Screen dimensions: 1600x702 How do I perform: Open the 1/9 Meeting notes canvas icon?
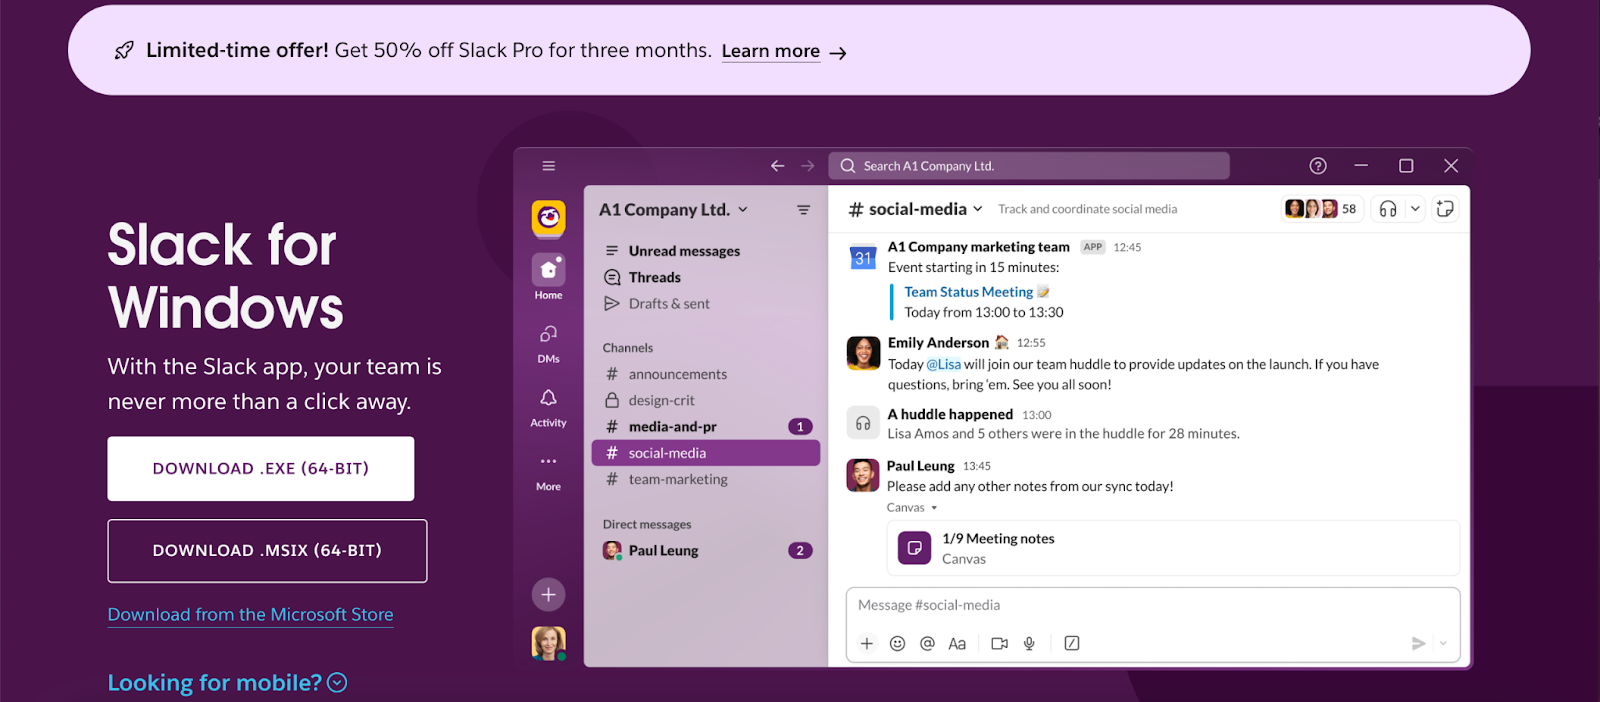[x=914, y=548]
